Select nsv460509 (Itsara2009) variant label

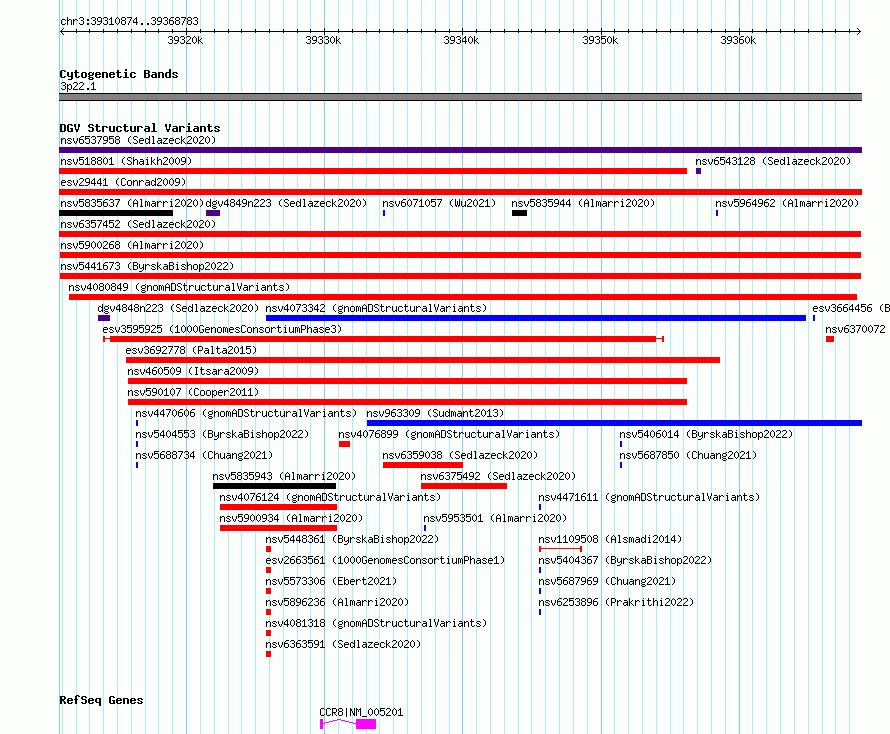193,371
